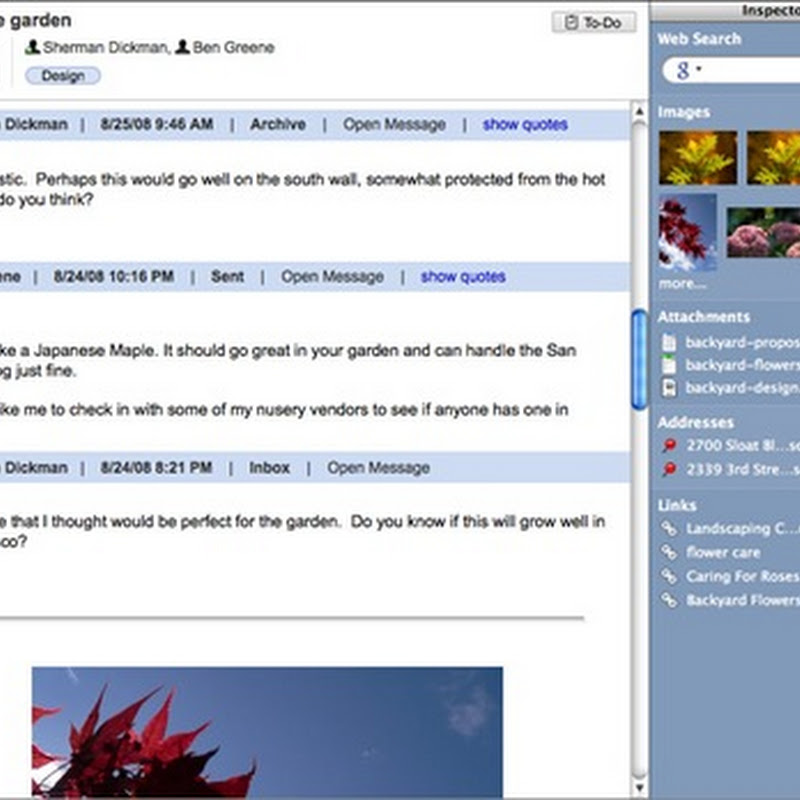Click the 8/24/08 8:21 PM date
Viewport: 800px width, 800px height.
(x=156, y=467)
